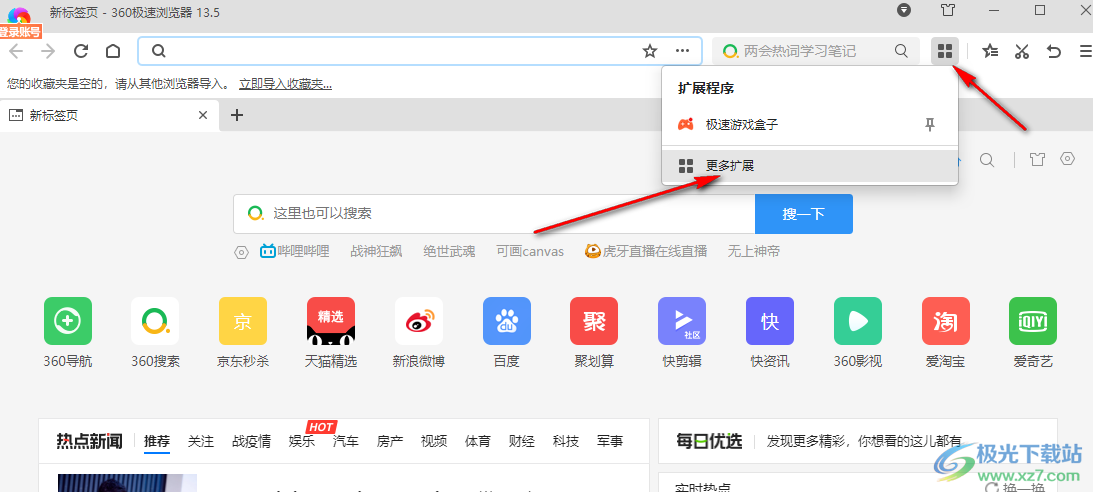
Task: Open the 绝世武魂 hot search link
Action: [450, 252]
